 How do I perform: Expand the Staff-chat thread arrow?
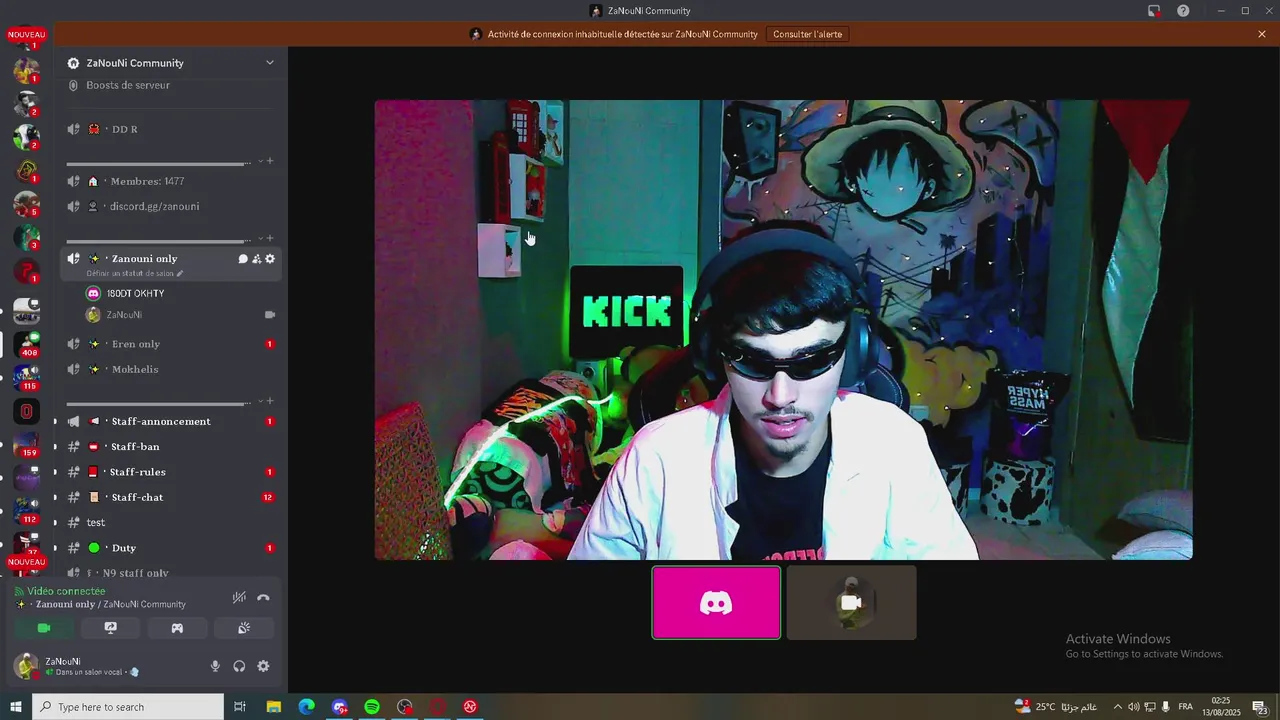pos(55,497)
